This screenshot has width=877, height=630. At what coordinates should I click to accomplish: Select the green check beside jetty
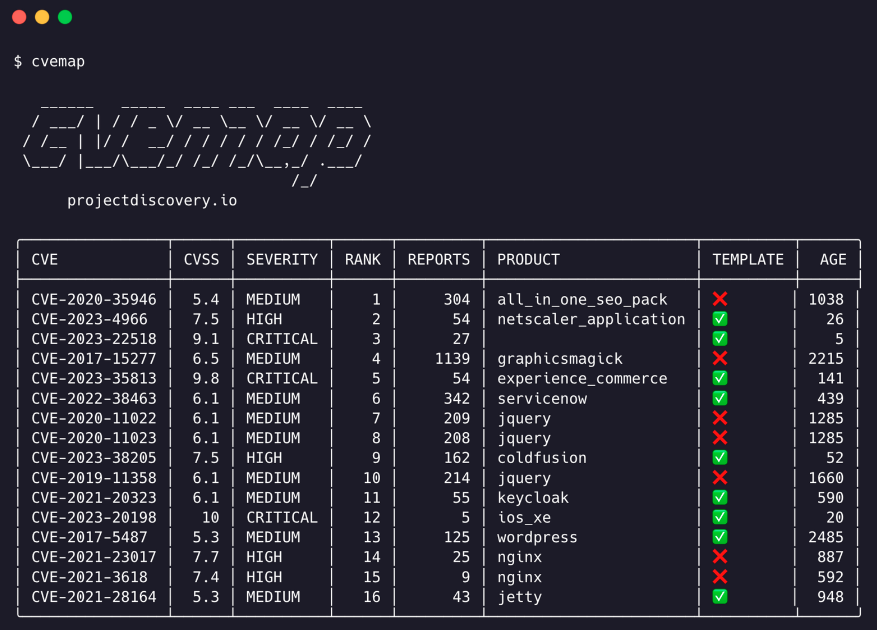click(x=719, y=597)
